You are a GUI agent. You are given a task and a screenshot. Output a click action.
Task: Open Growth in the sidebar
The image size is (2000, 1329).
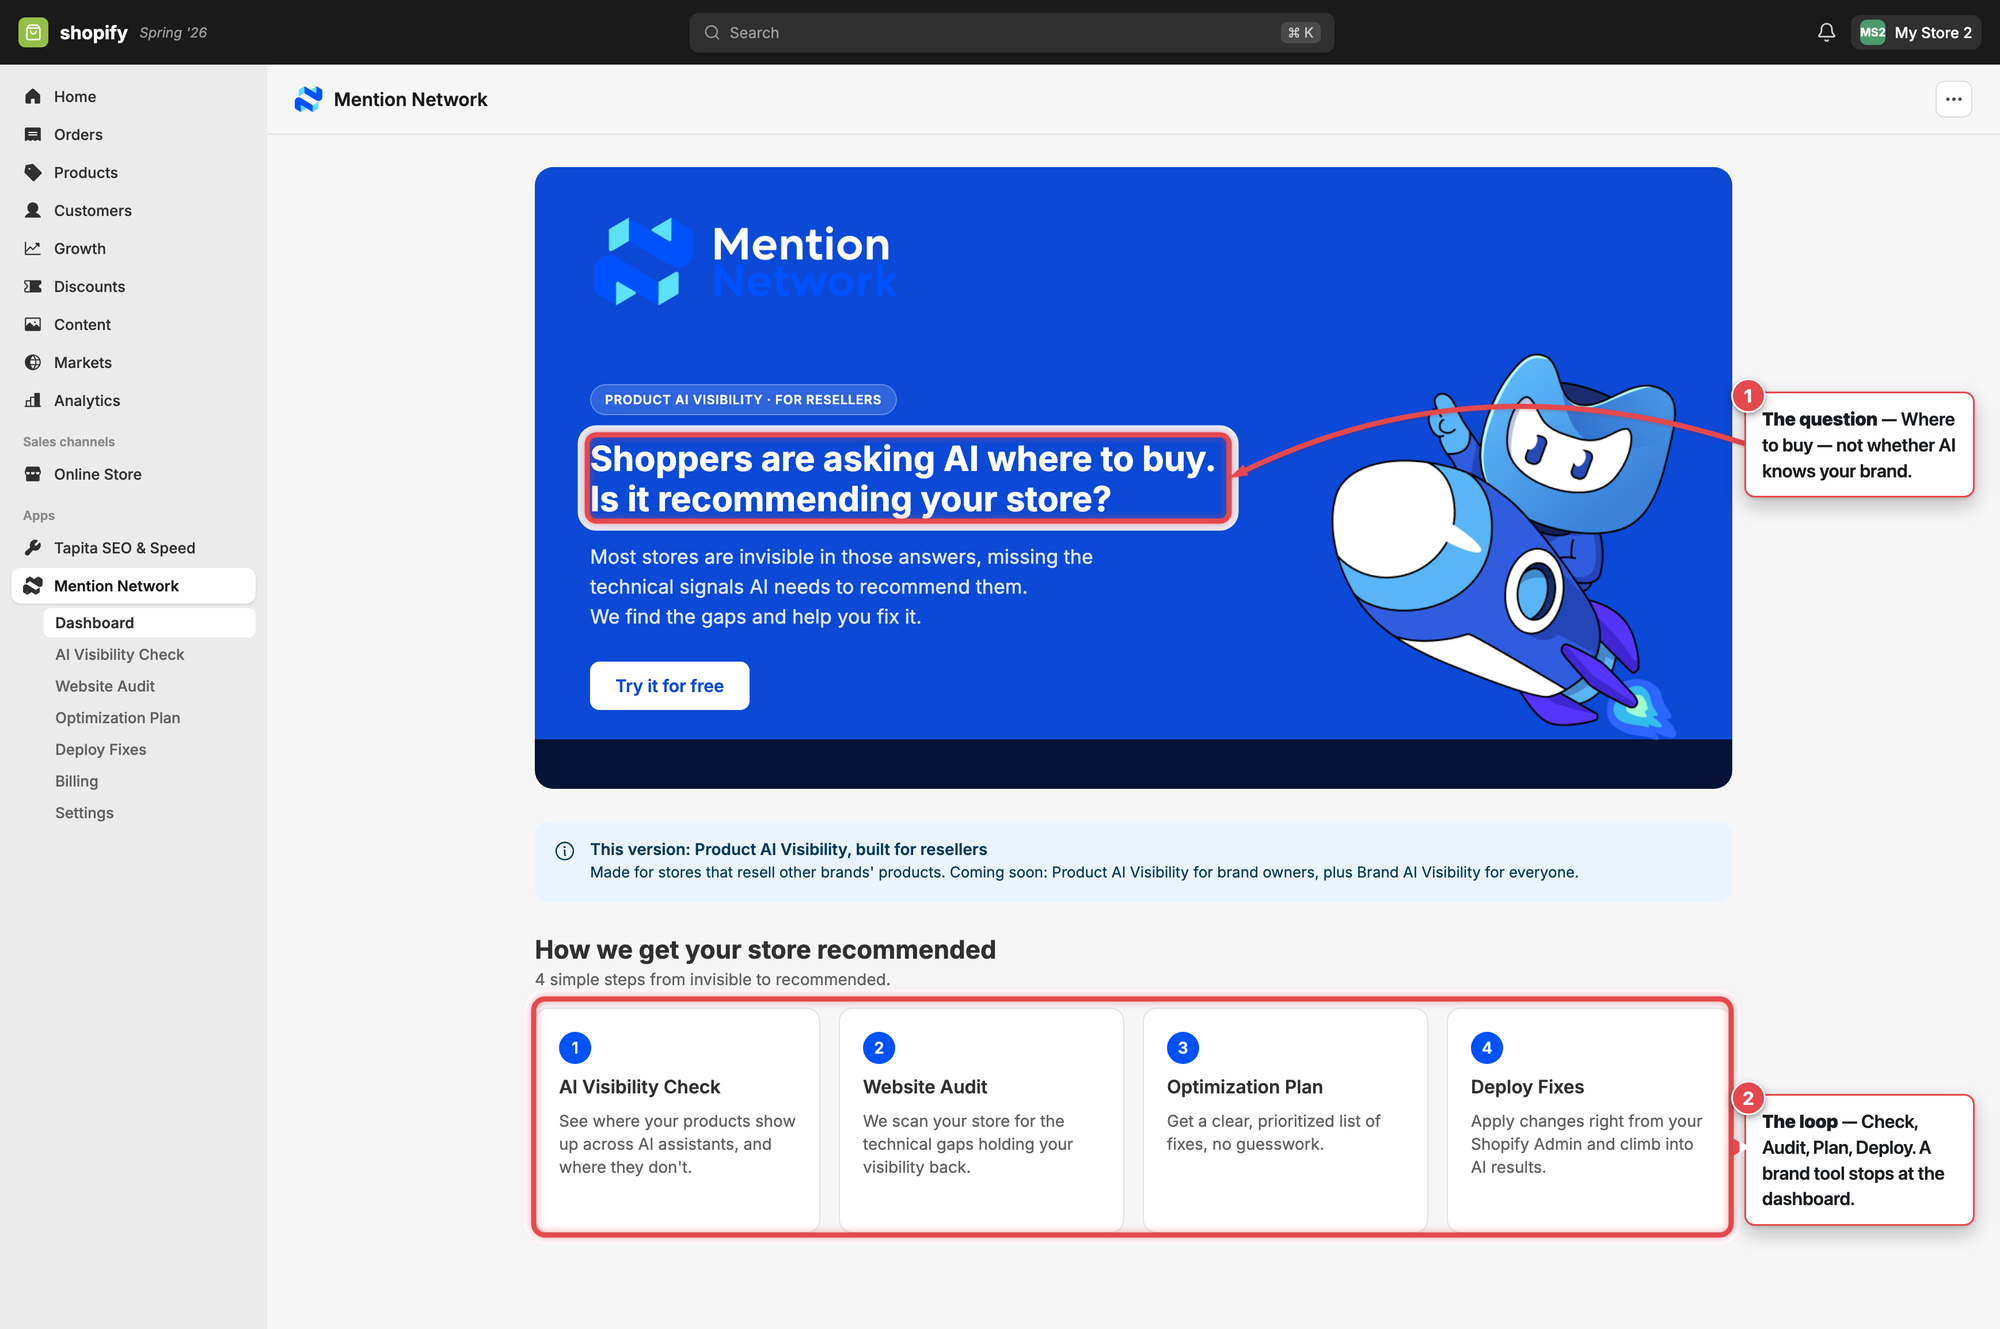coord(134,248)
